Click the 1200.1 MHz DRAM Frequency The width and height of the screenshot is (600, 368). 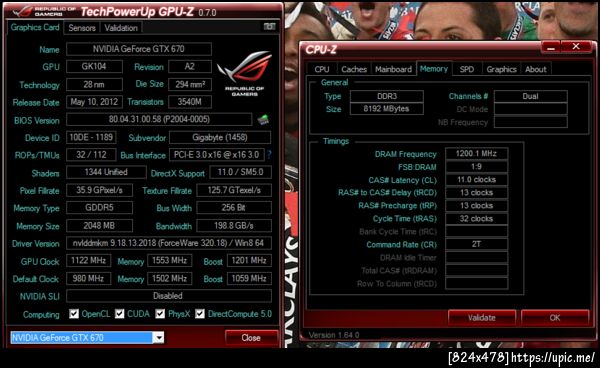pyautogui.click(x=477, y=153)
